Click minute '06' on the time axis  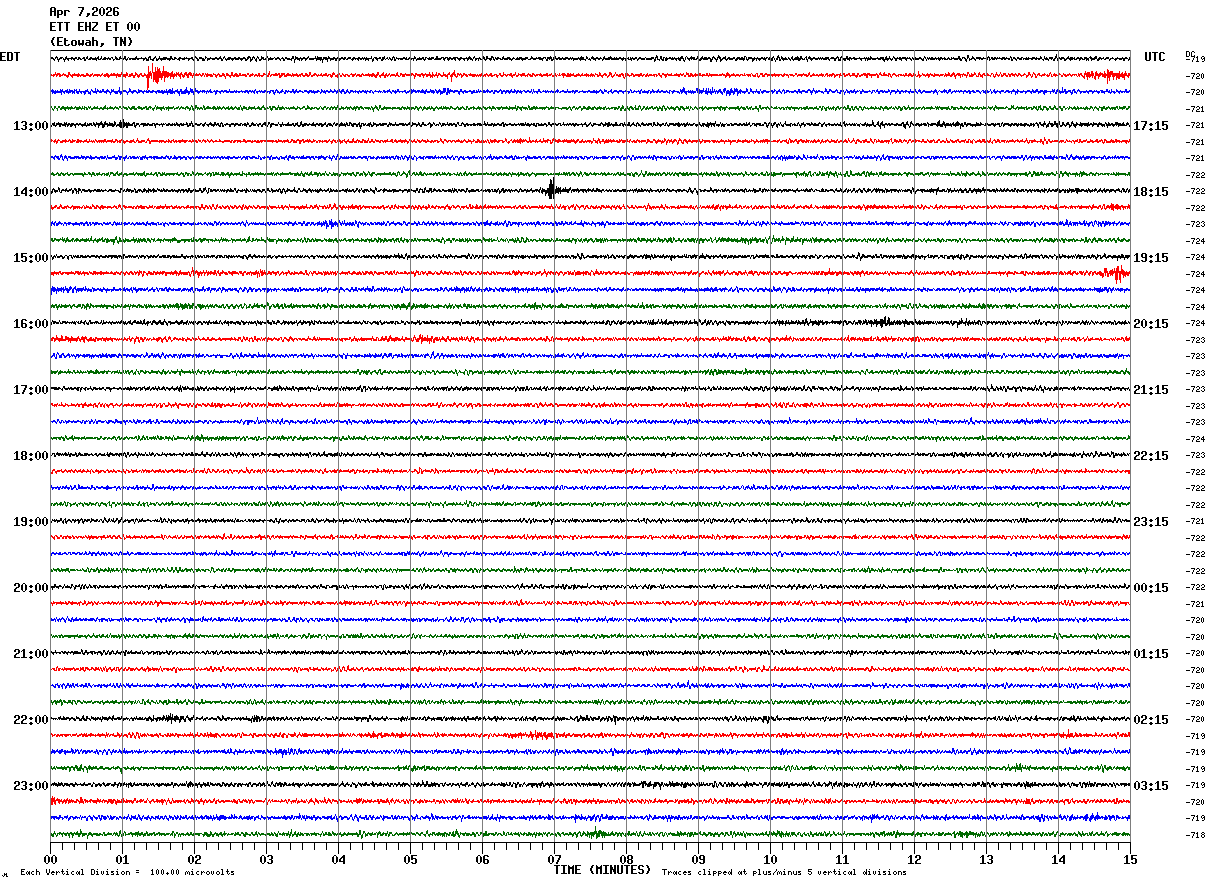[482, 859]
